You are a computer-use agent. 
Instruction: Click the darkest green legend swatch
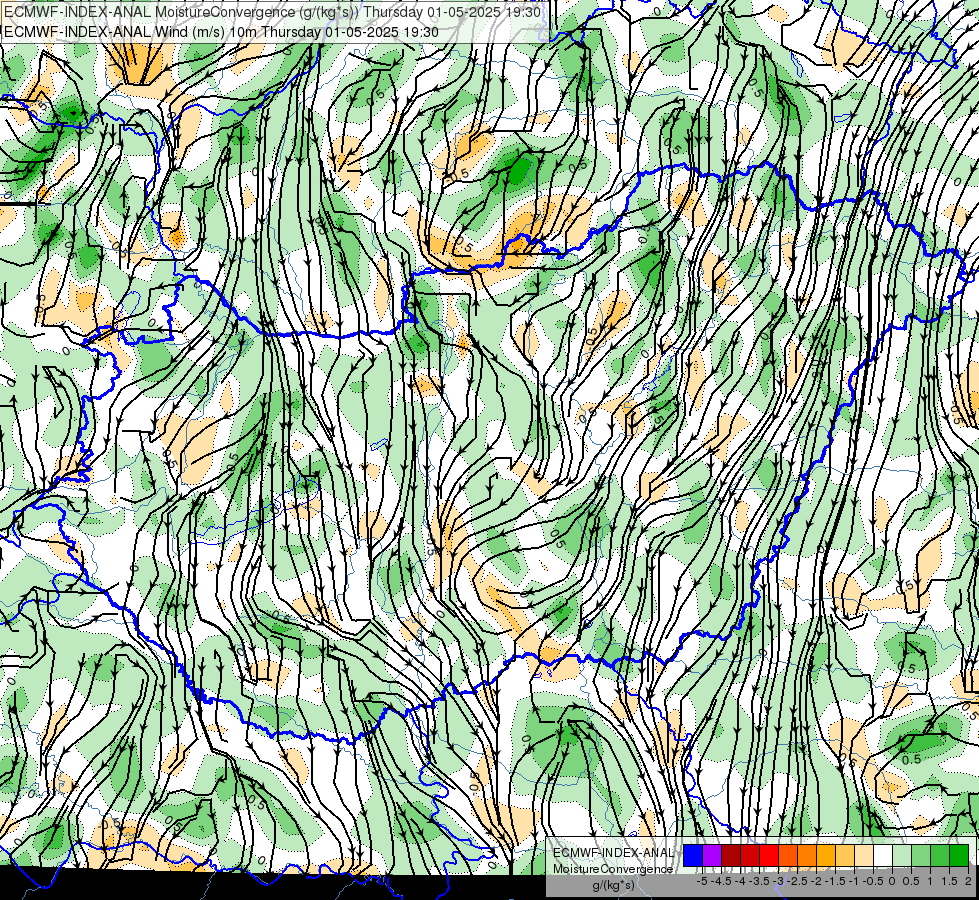[x=959, y=855]
